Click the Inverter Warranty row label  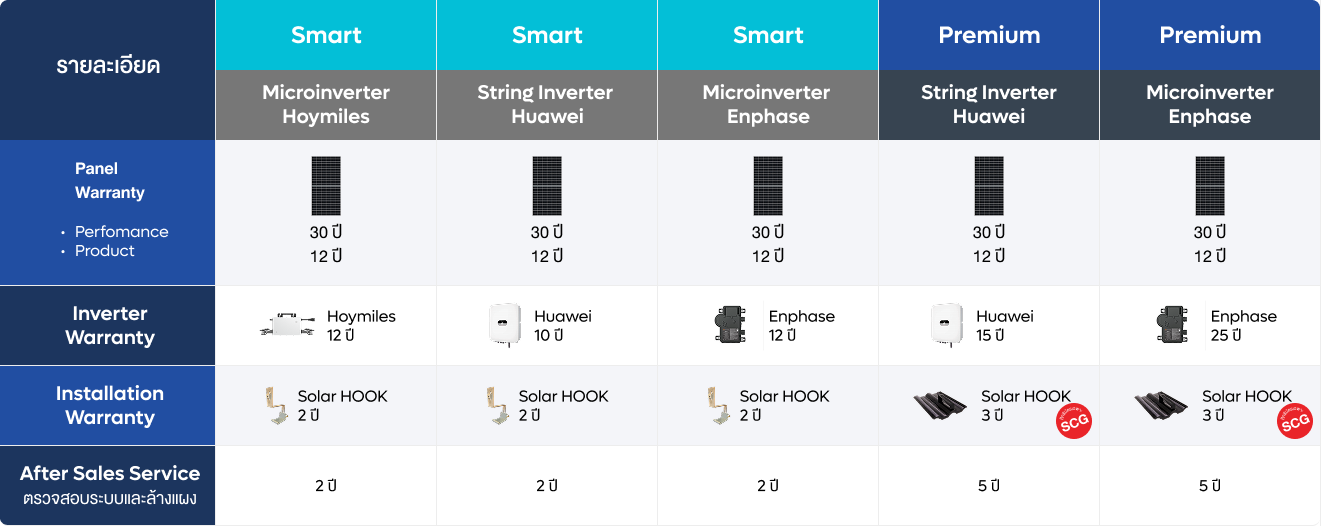(108, 326)
